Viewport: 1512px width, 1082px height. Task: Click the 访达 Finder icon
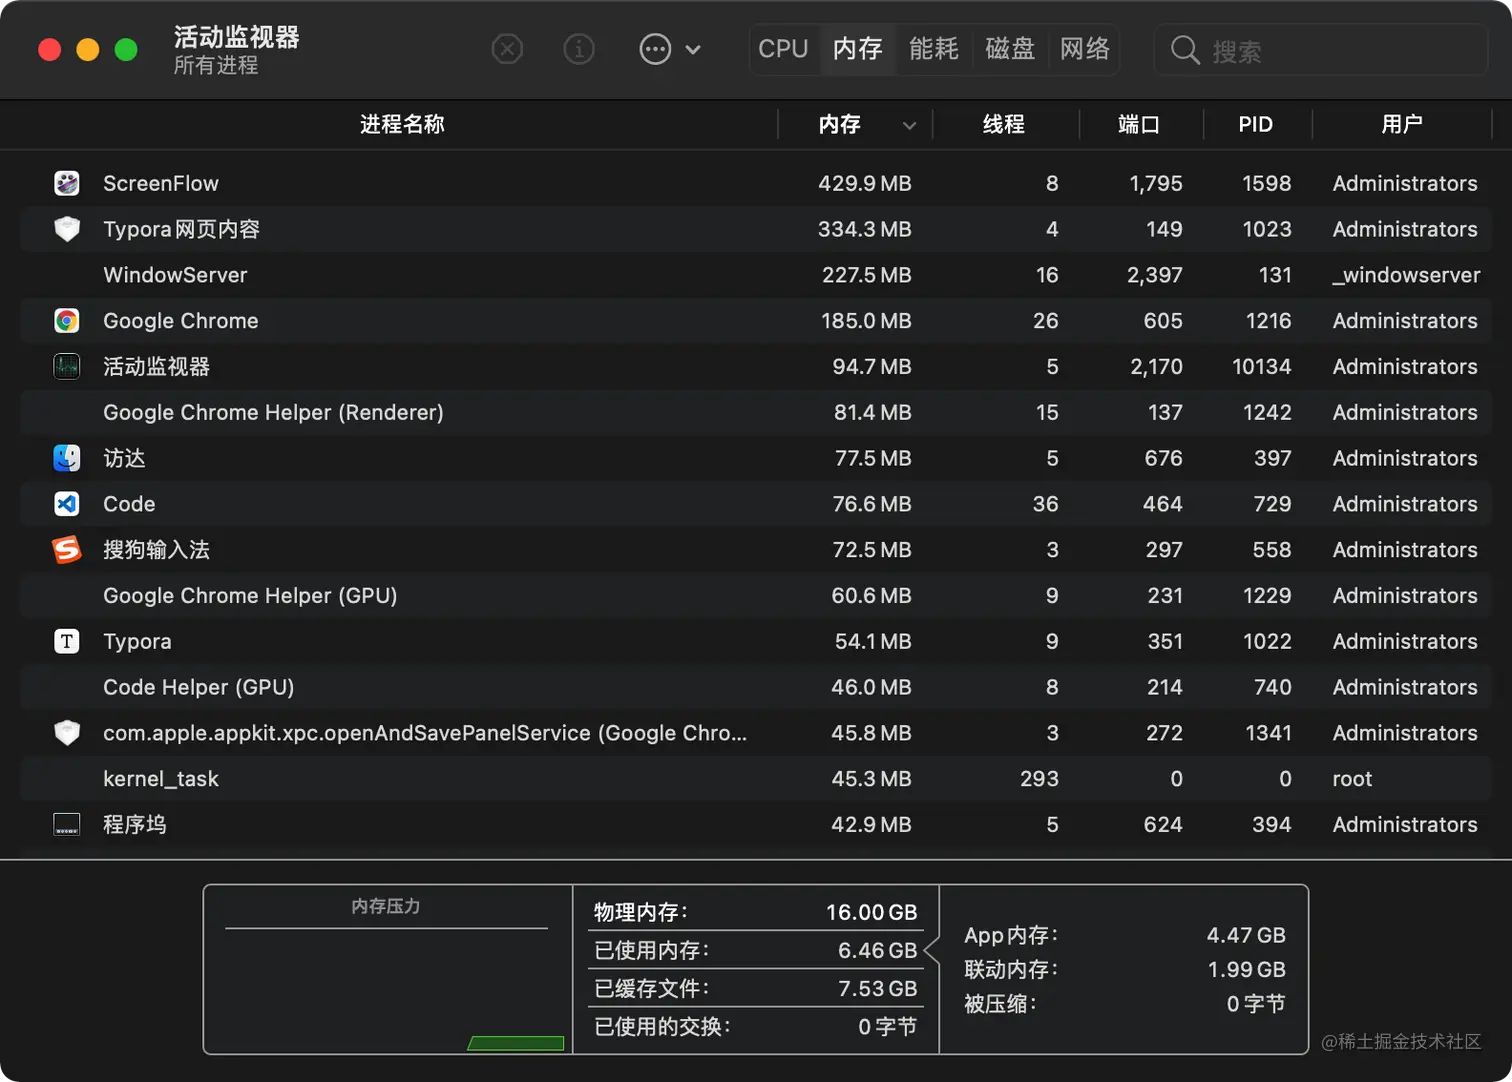click(x=67, y=458)
